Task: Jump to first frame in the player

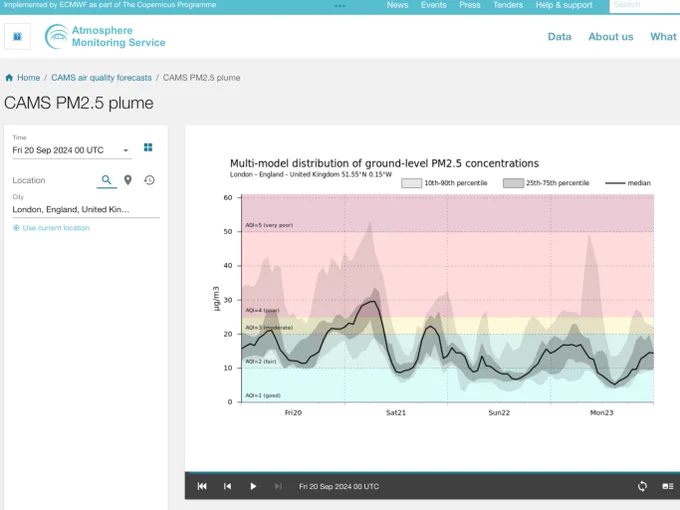Action: click(202, 486)
